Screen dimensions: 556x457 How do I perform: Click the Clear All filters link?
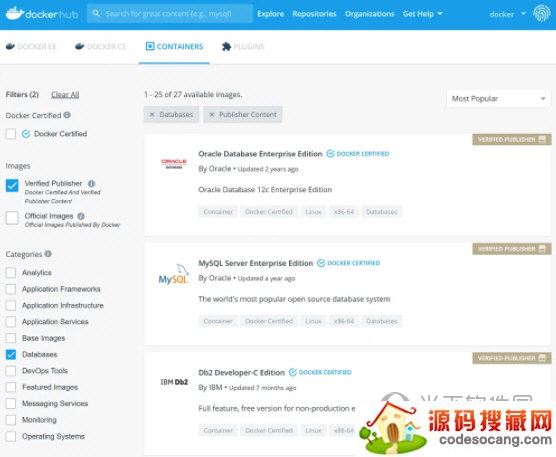coord(65,95)
